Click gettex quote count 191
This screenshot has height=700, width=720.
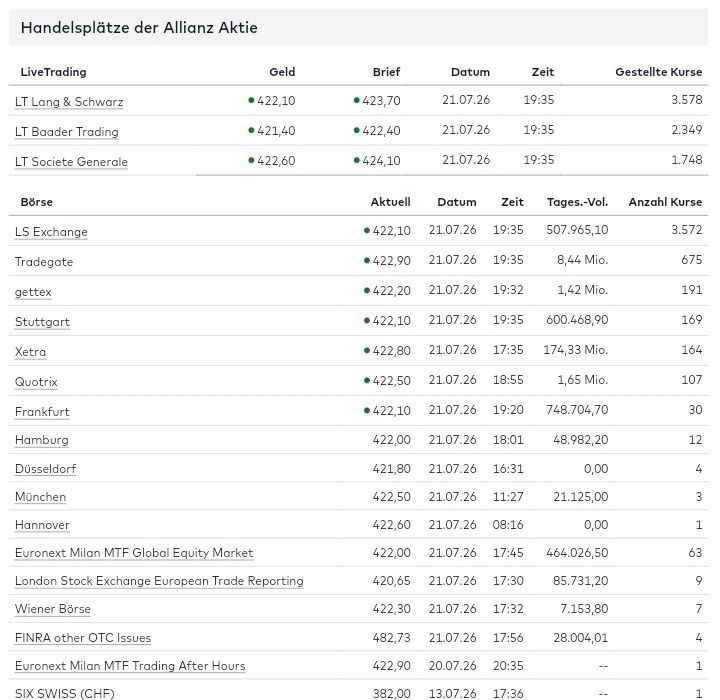pos(692,290)
